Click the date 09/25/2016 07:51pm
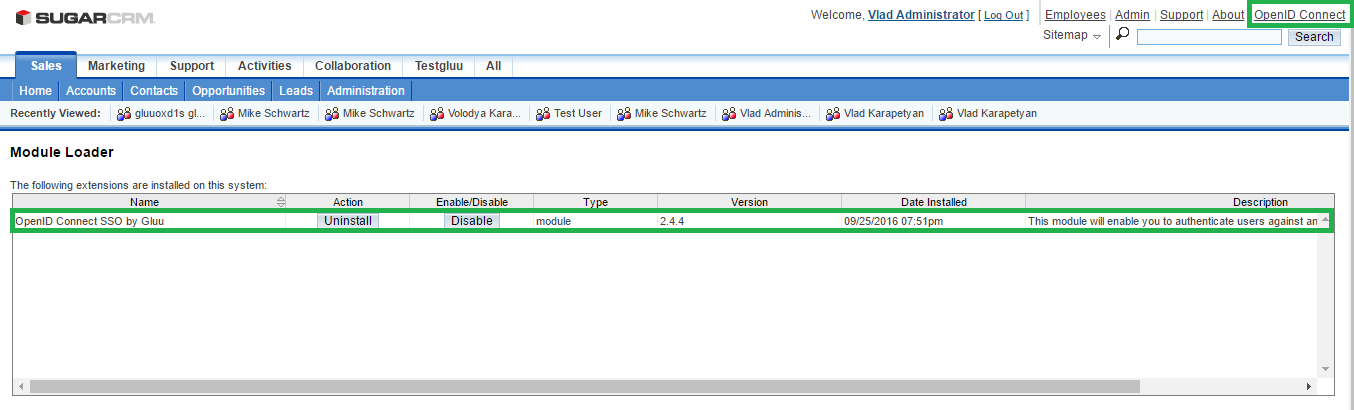1354x410 pixels. pyautogui.click(x=893, y=221)
